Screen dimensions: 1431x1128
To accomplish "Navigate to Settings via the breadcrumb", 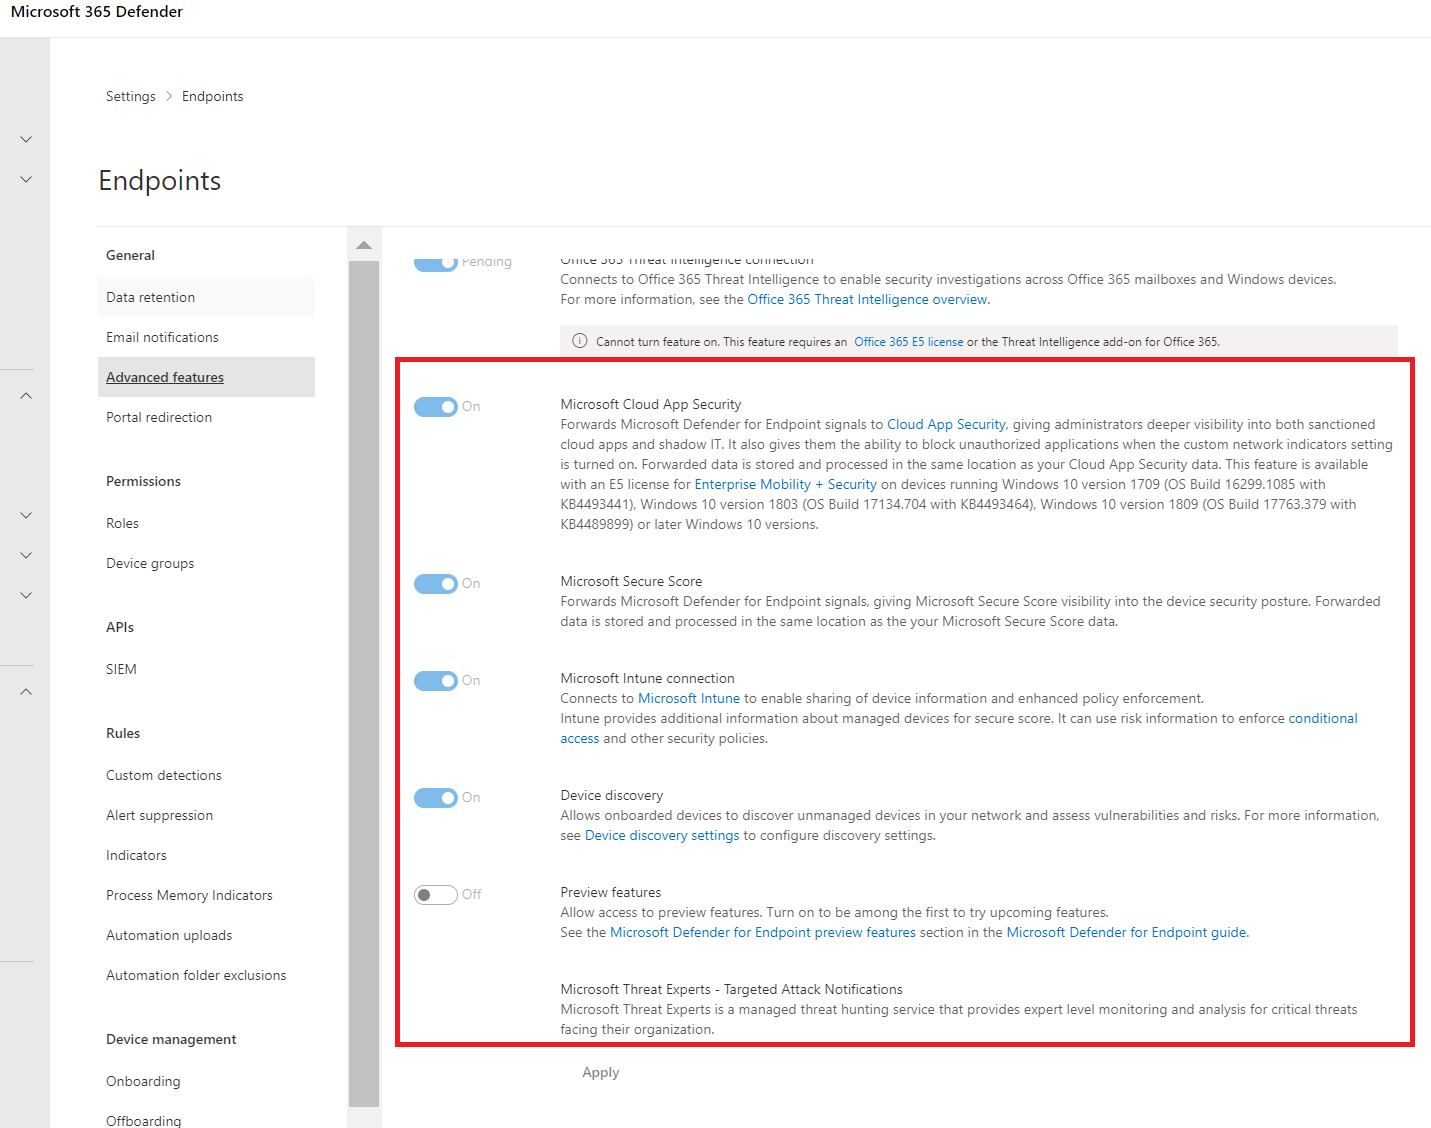I will pyautogui.click(x=130, y=95).
